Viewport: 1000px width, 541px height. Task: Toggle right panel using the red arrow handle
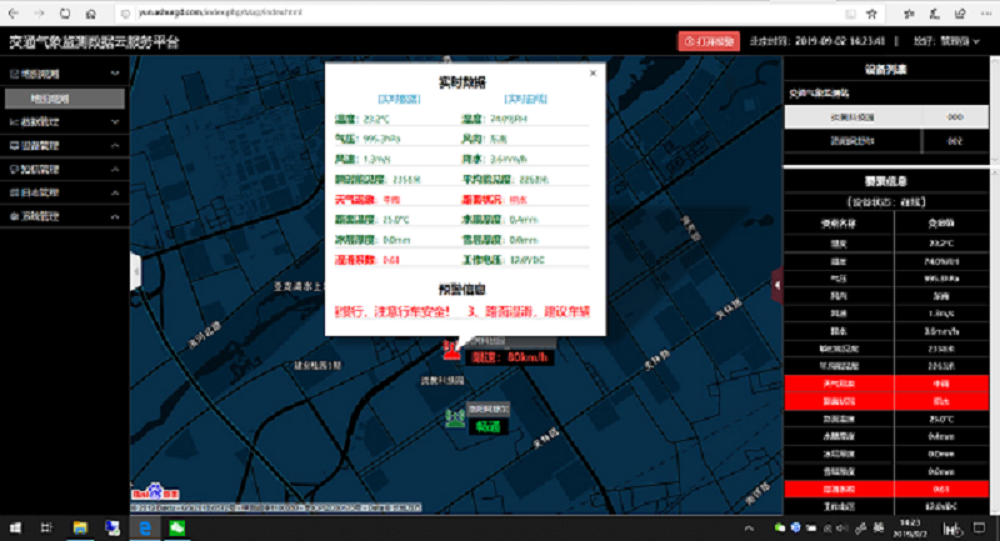777,285
